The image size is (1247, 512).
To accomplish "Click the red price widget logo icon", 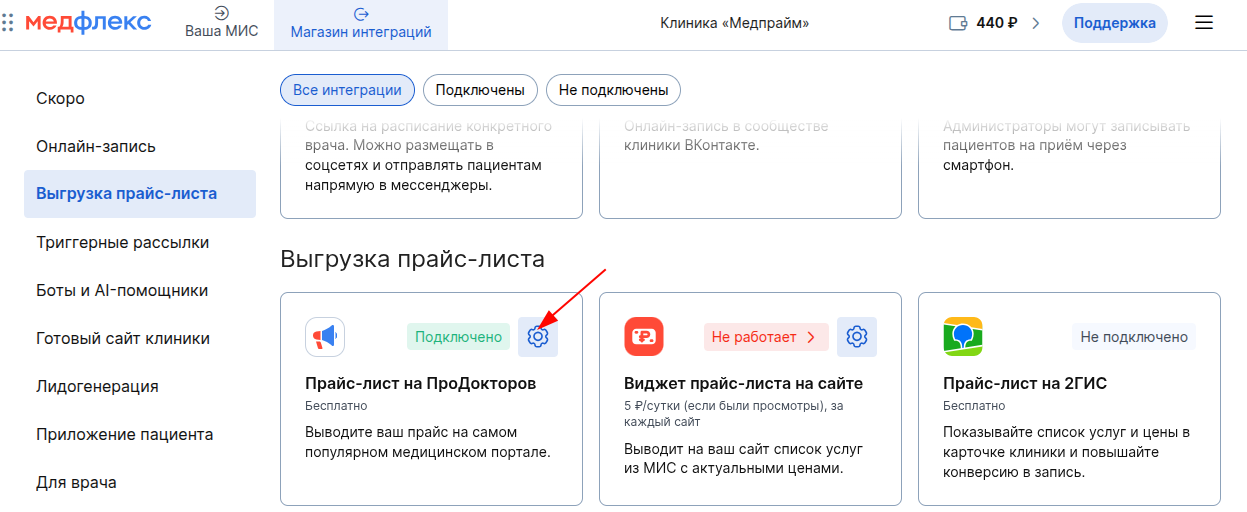I will click(x=644, y=337).
